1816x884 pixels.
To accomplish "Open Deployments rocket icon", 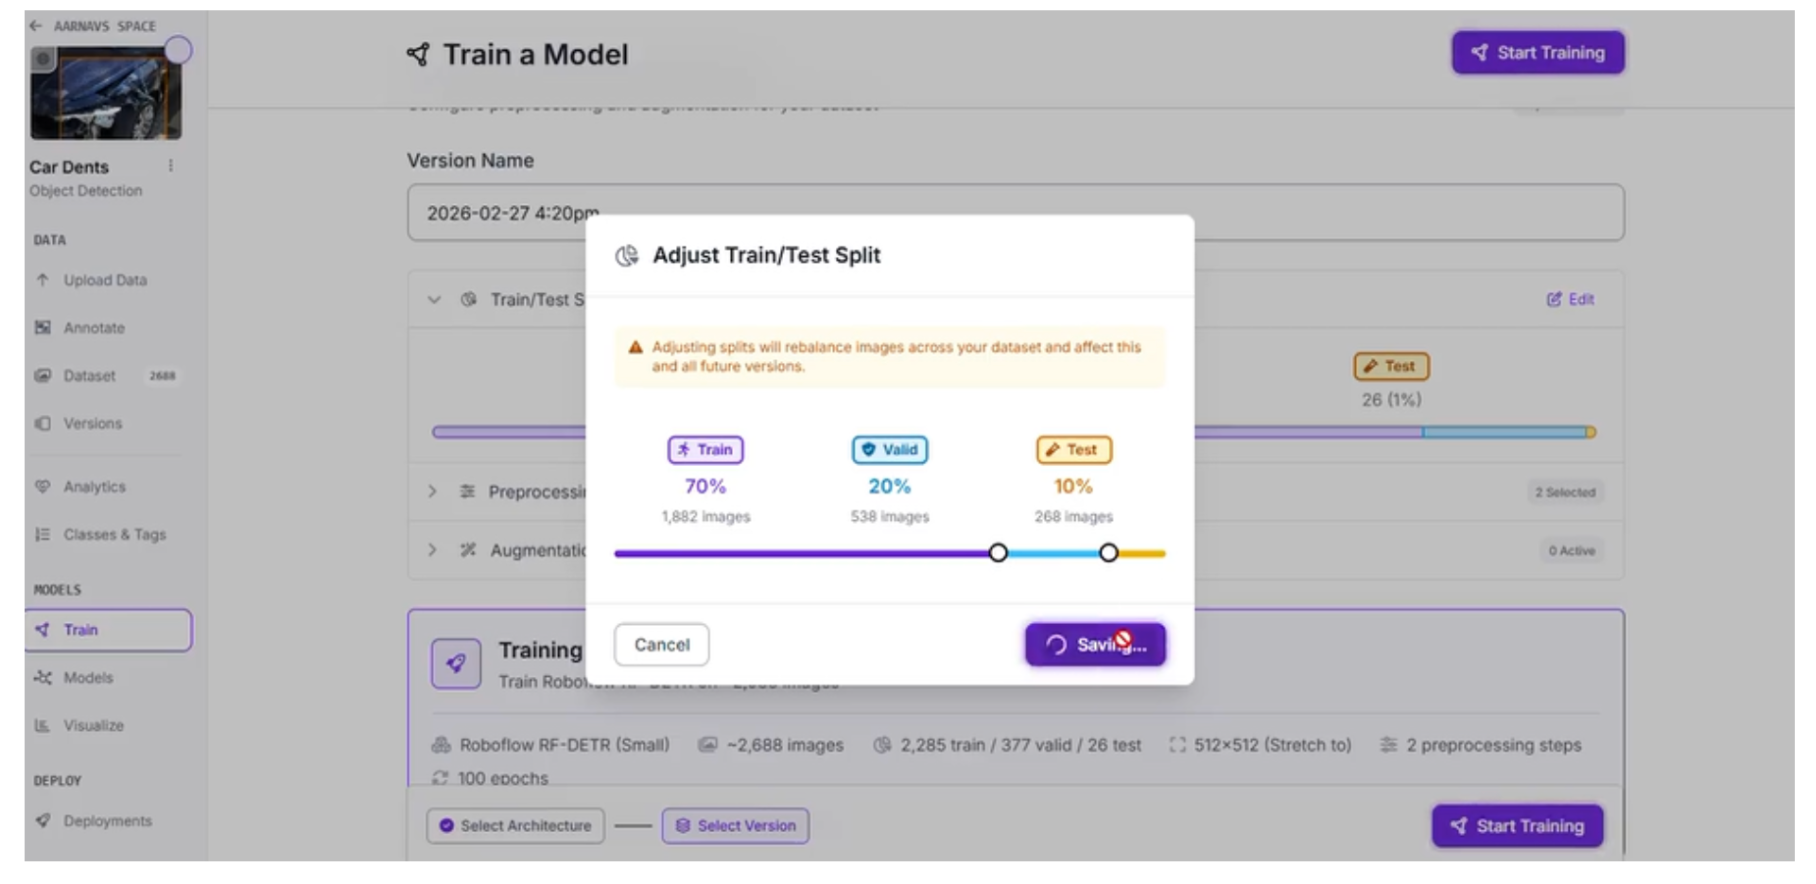I will [x=43, y=821].
